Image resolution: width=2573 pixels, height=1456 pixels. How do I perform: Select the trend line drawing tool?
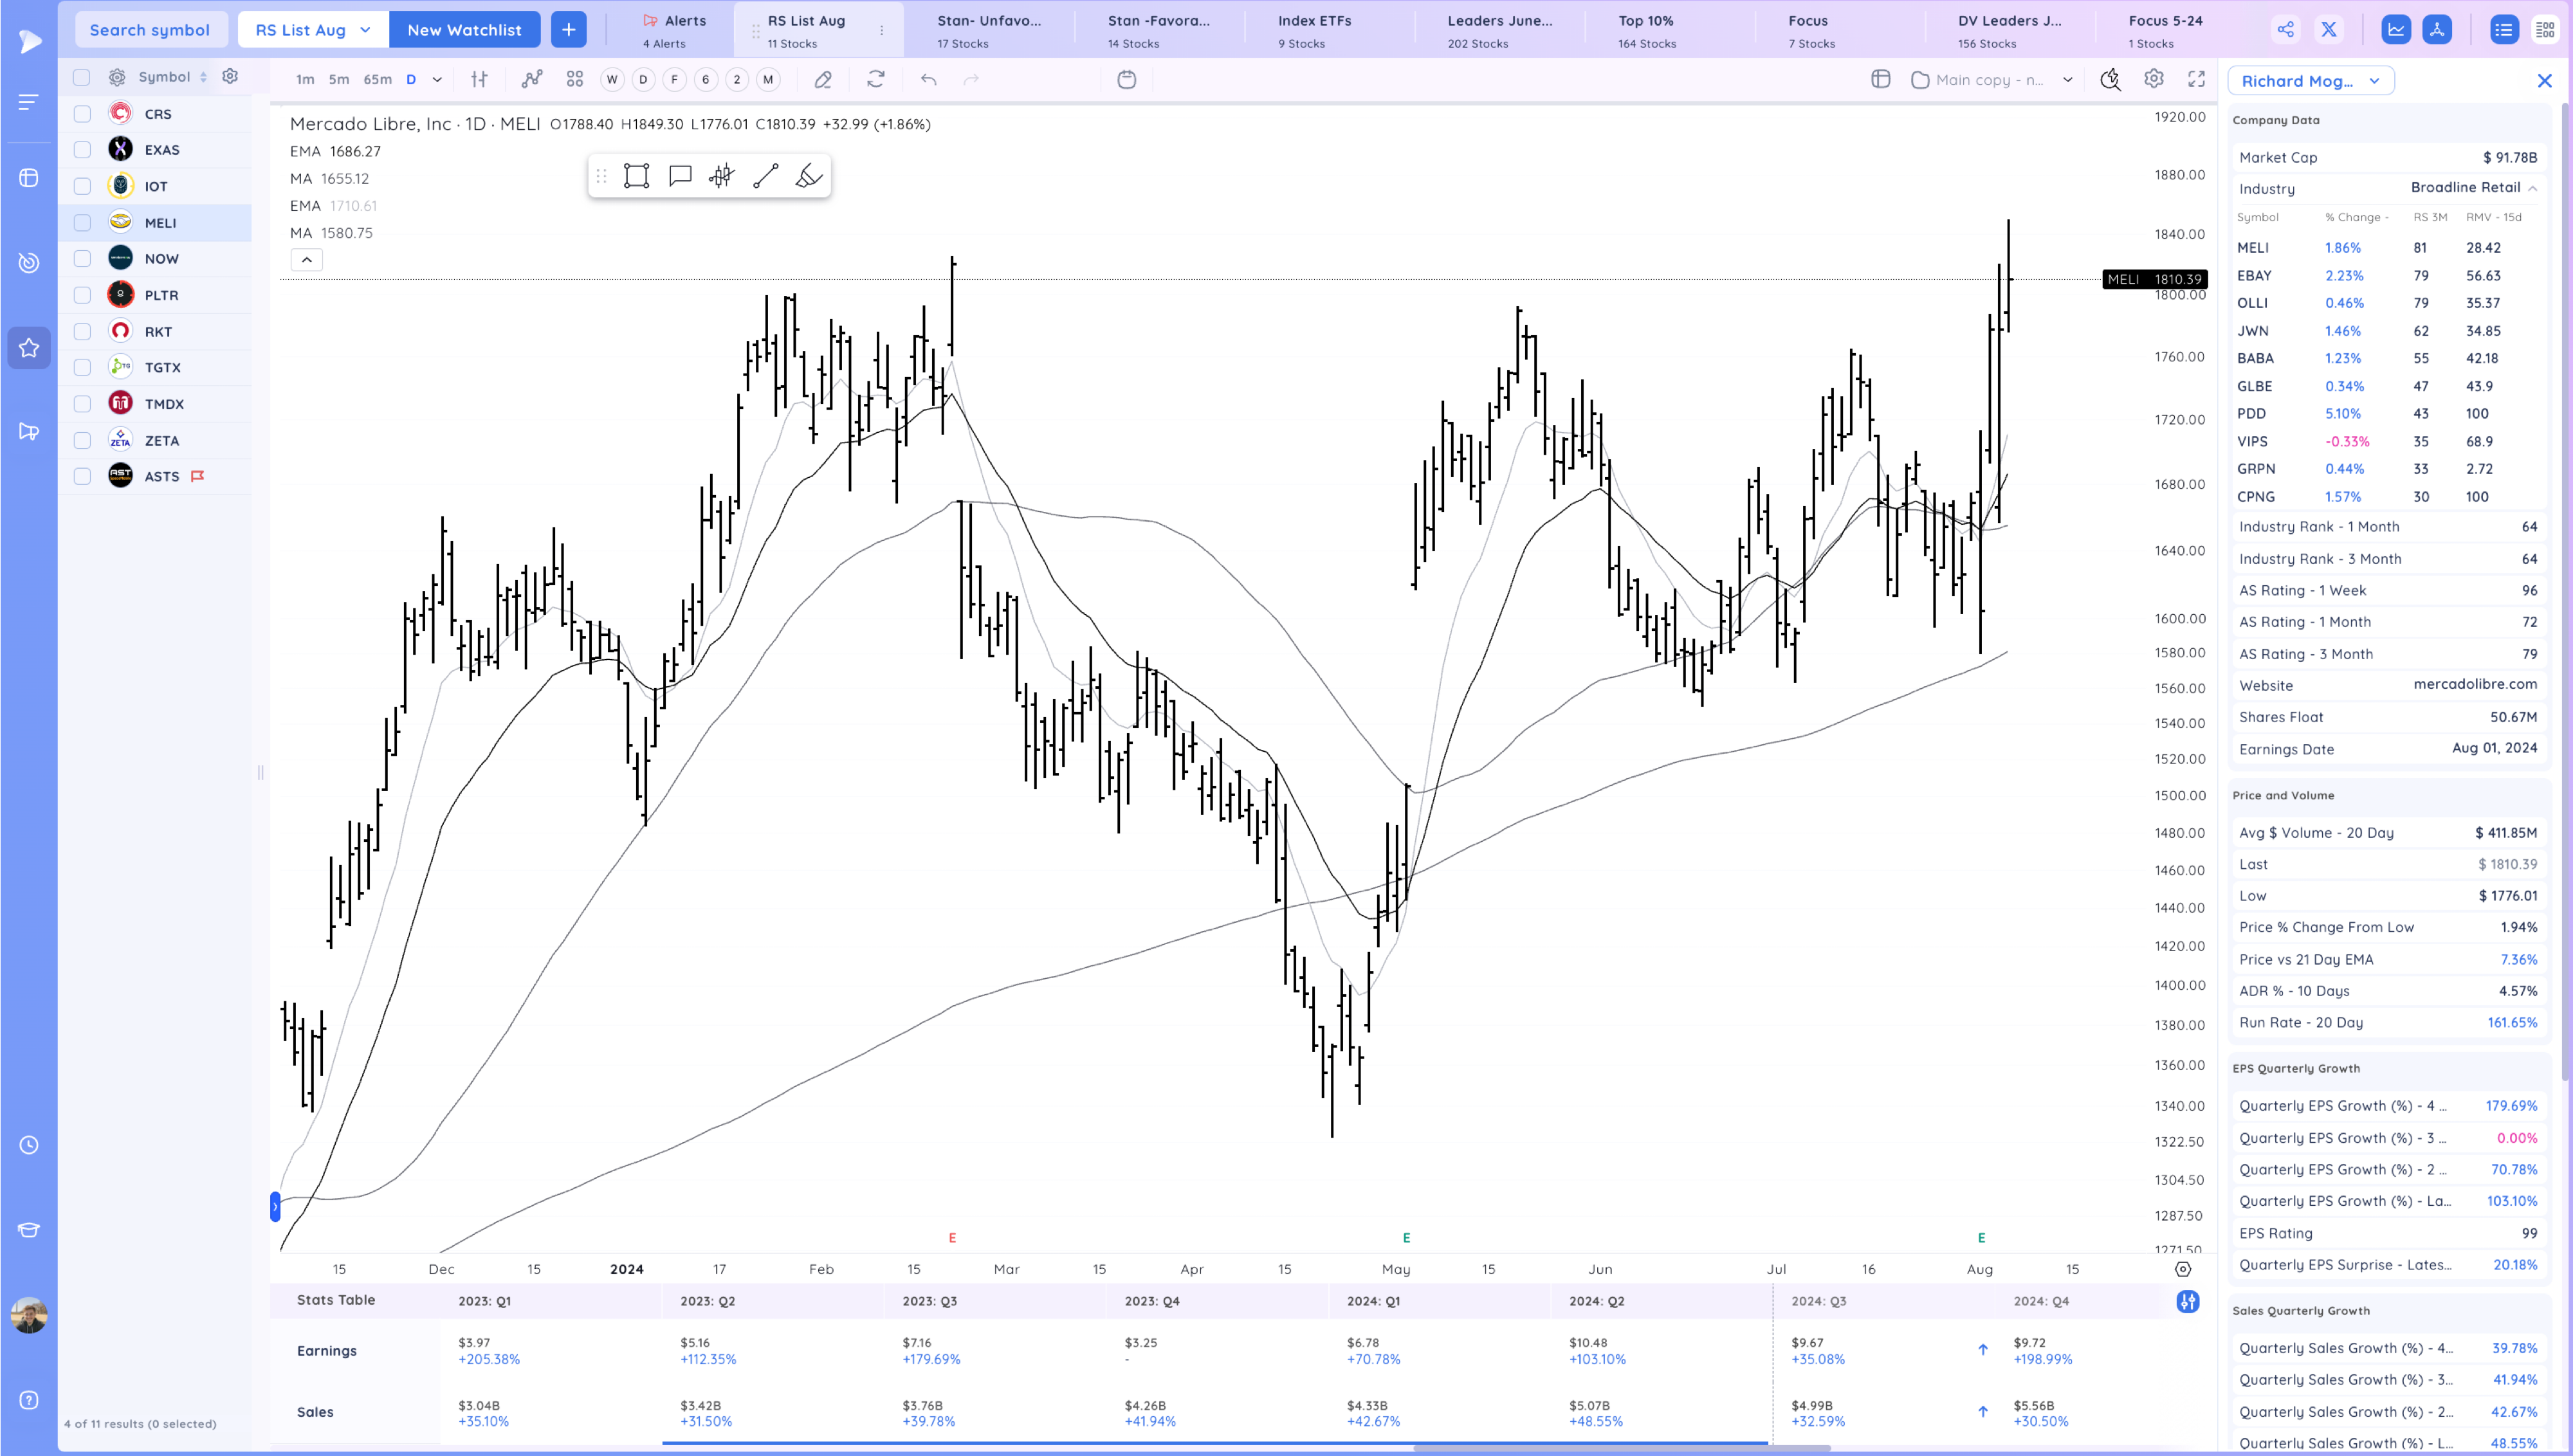click(x=765, y=176)
